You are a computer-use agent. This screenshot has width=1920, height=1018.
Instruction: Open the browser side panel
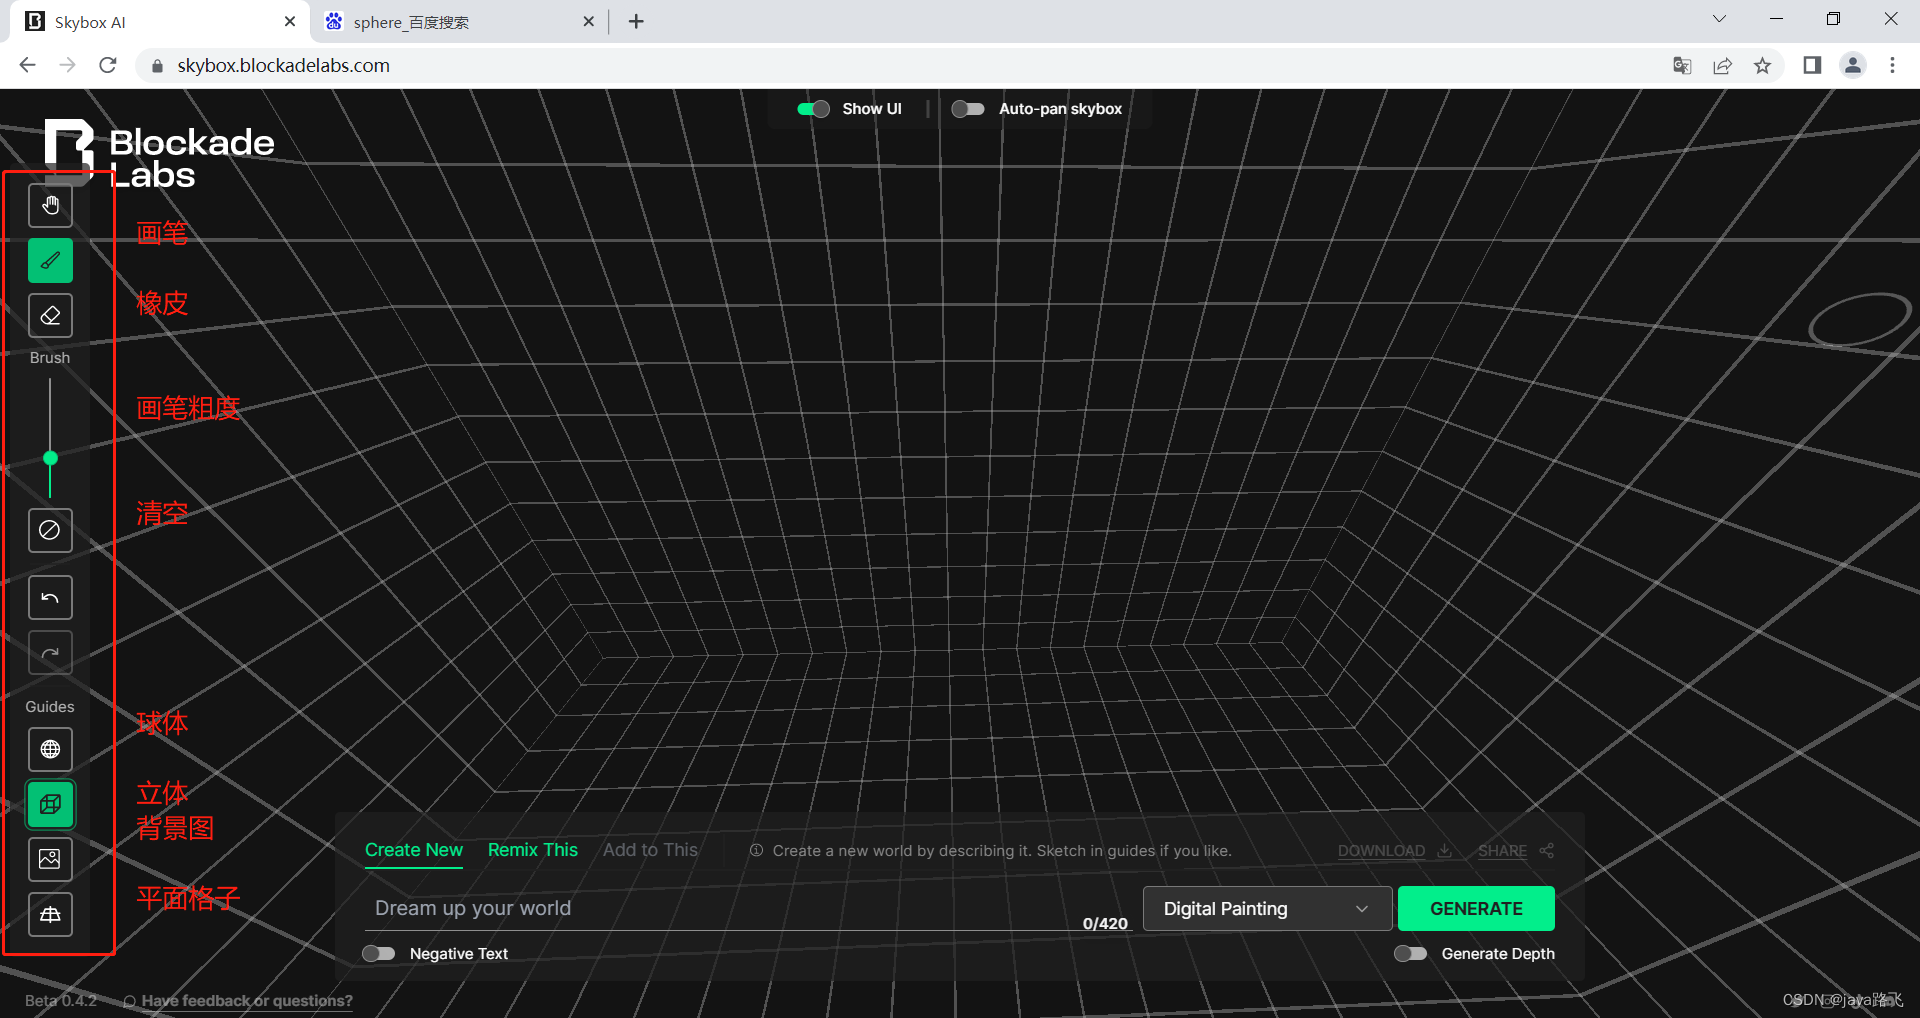(x=1812, y=65)
